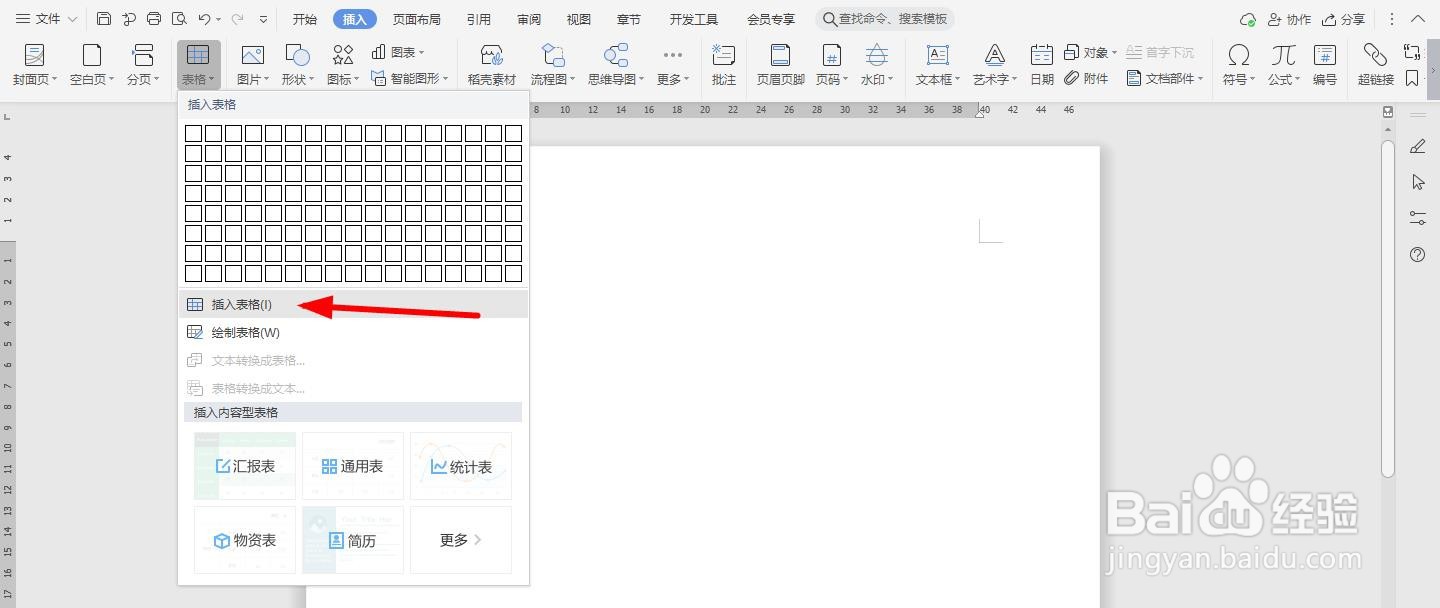Select the 物资表 table template
1440x608 pixels.
(245, 540)
